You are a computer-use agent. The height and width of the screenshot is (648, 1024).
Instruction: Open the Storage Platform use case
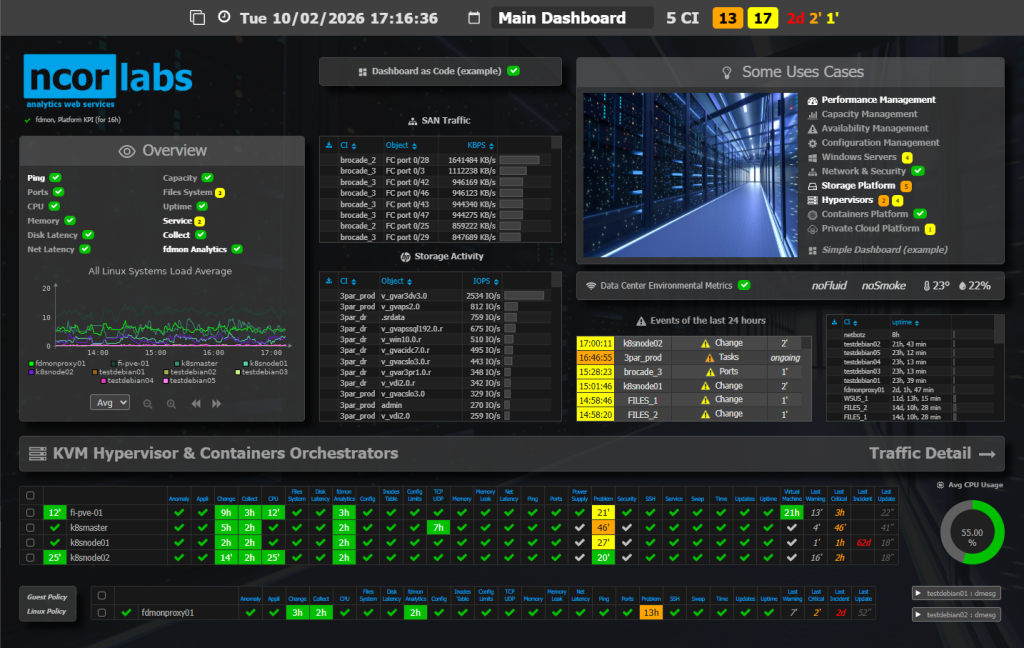pyautogui.click(x=858, y=185)
